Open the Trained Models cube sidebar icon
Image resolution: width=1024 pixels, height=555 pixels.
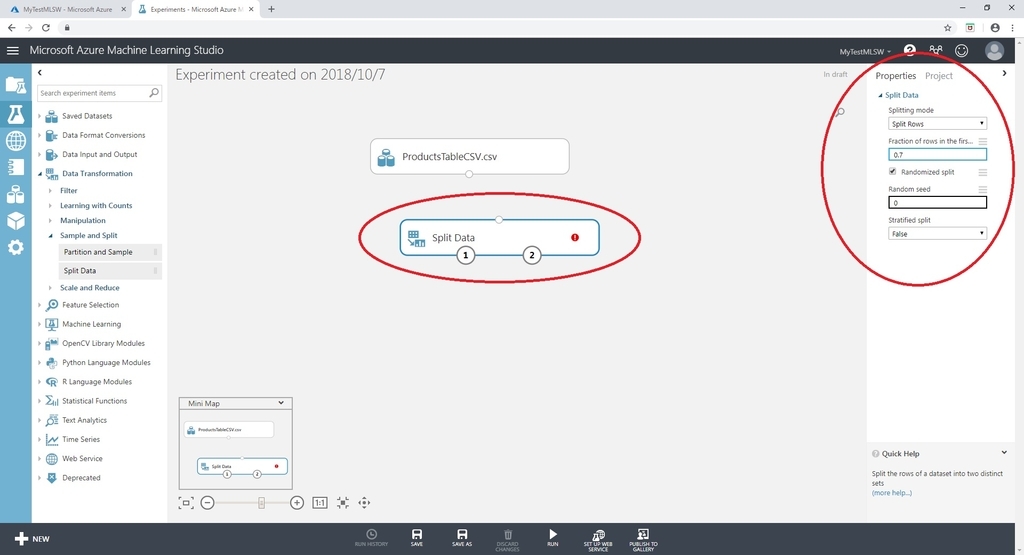point(16,221)
